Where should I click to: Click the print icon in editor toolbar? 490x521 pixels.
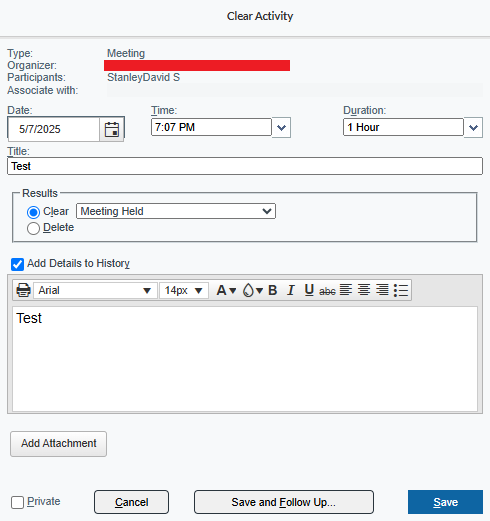23,290
